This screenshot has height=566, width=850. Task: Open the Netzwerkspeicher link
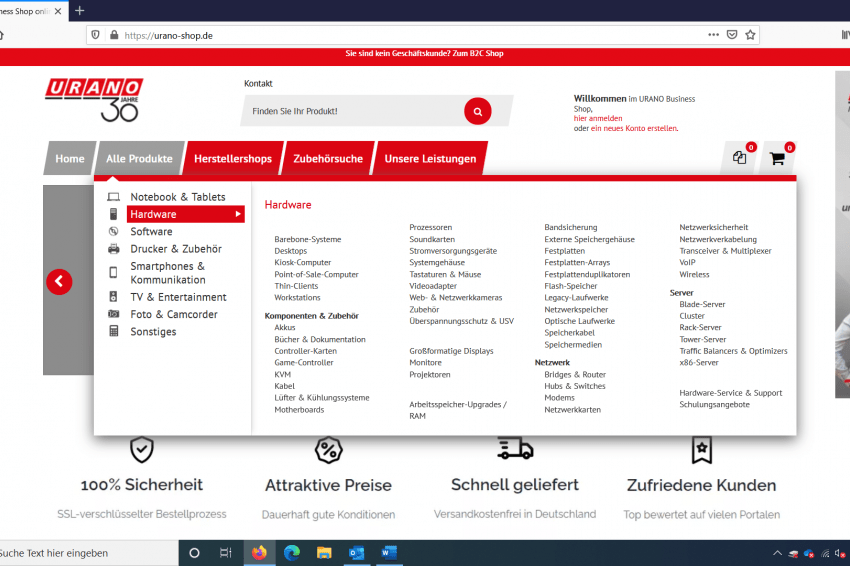(x=576, y=310)
